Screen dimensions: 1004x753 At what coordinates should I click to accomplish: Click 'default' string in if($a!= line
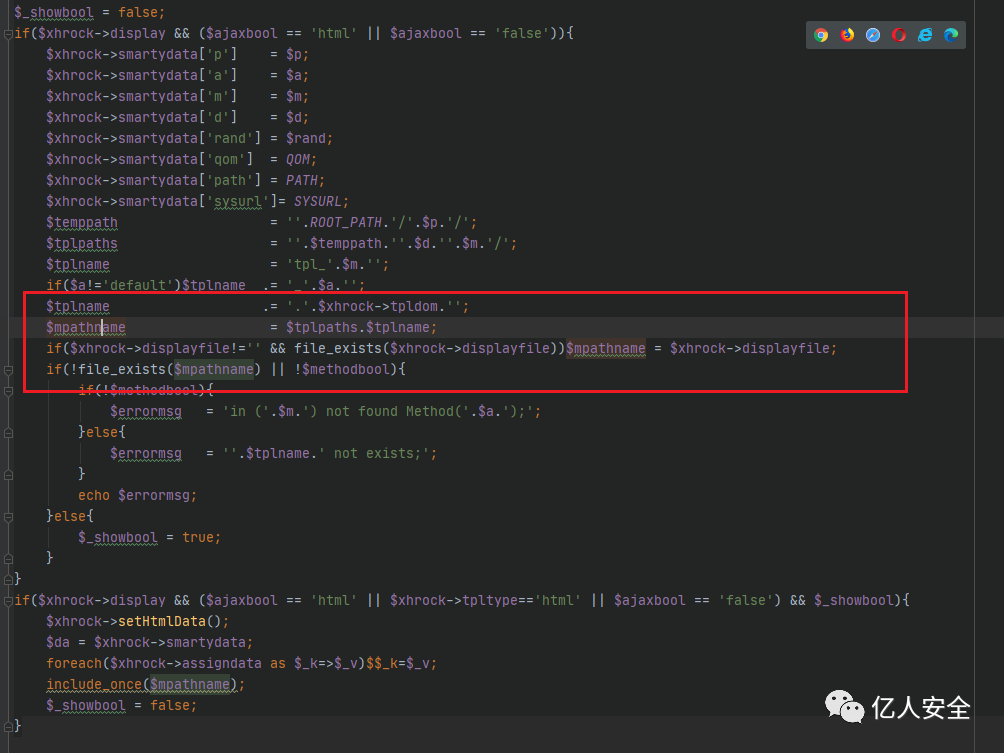coord(138,285)
